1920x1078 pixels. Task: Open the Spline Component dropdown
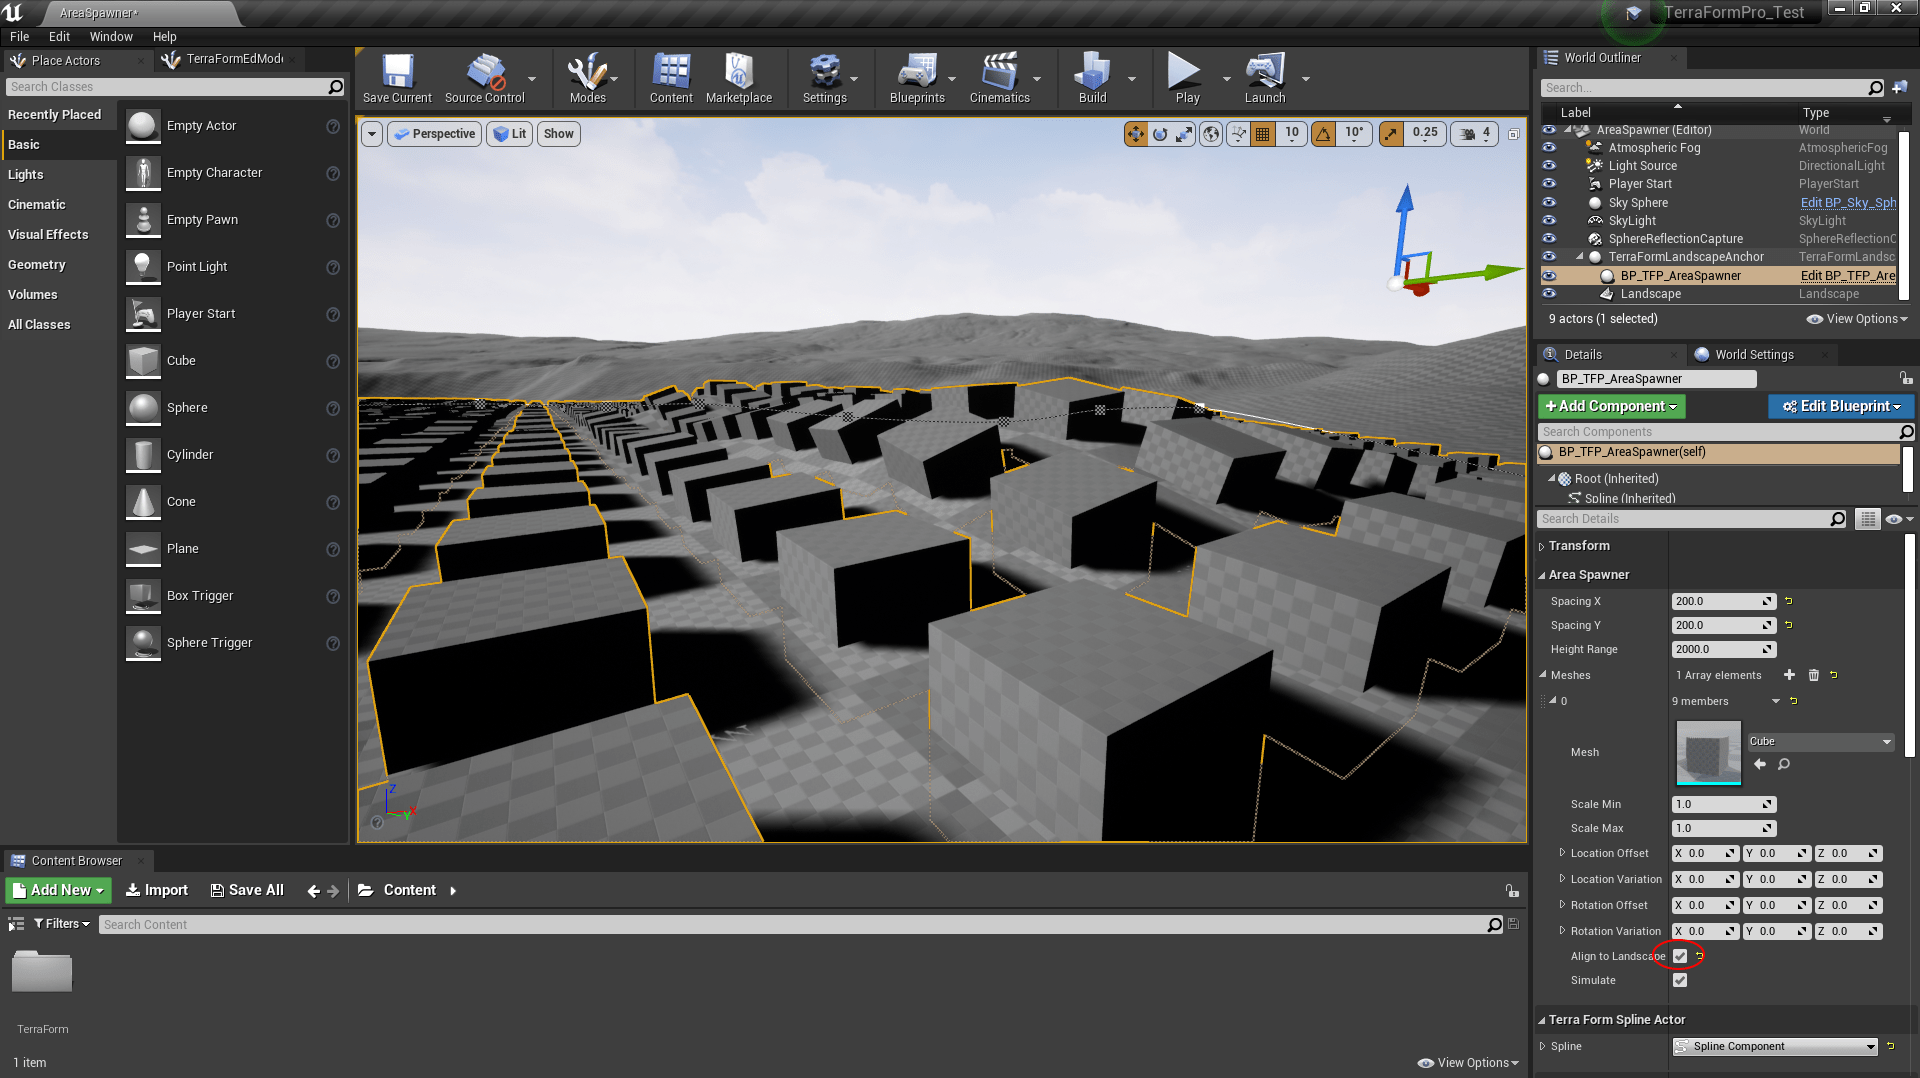pyautogui.click(x=1775, y=1046)
